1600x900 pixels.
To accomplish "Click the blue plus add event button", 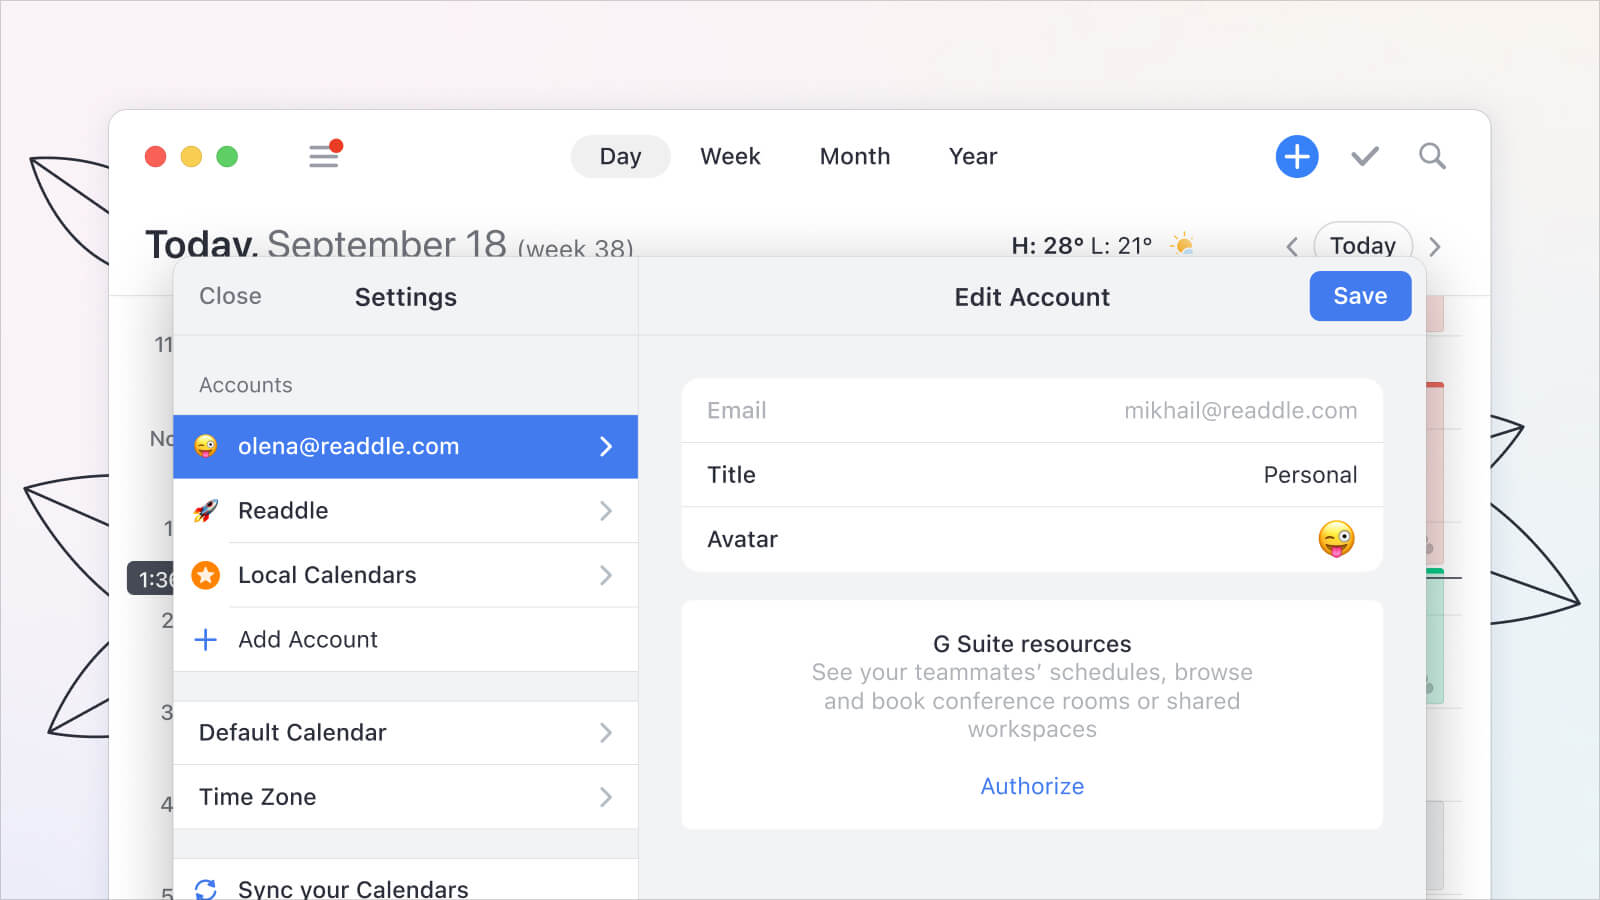I will (x=1296, y=157).
